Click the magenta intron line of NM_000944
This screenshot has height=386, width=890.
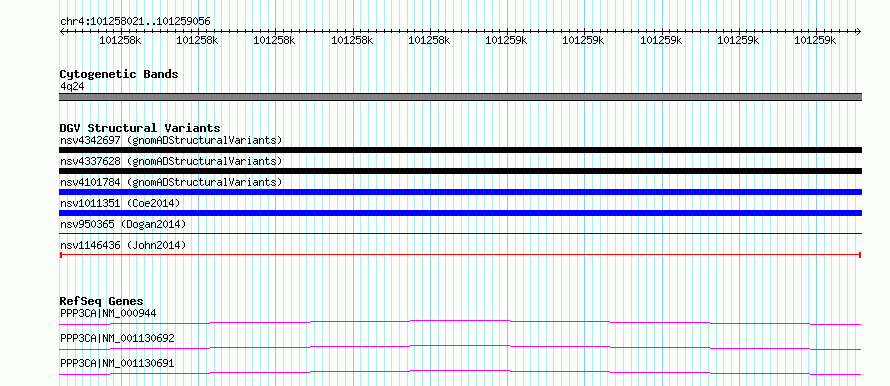point(460,322)
